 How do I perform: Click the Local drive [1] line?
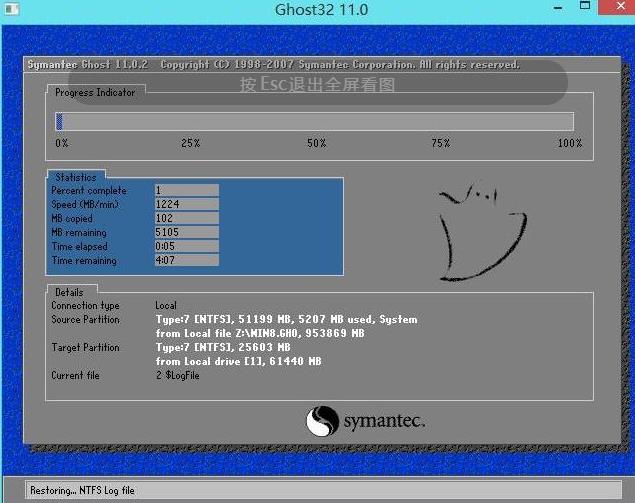coord(239,361)
